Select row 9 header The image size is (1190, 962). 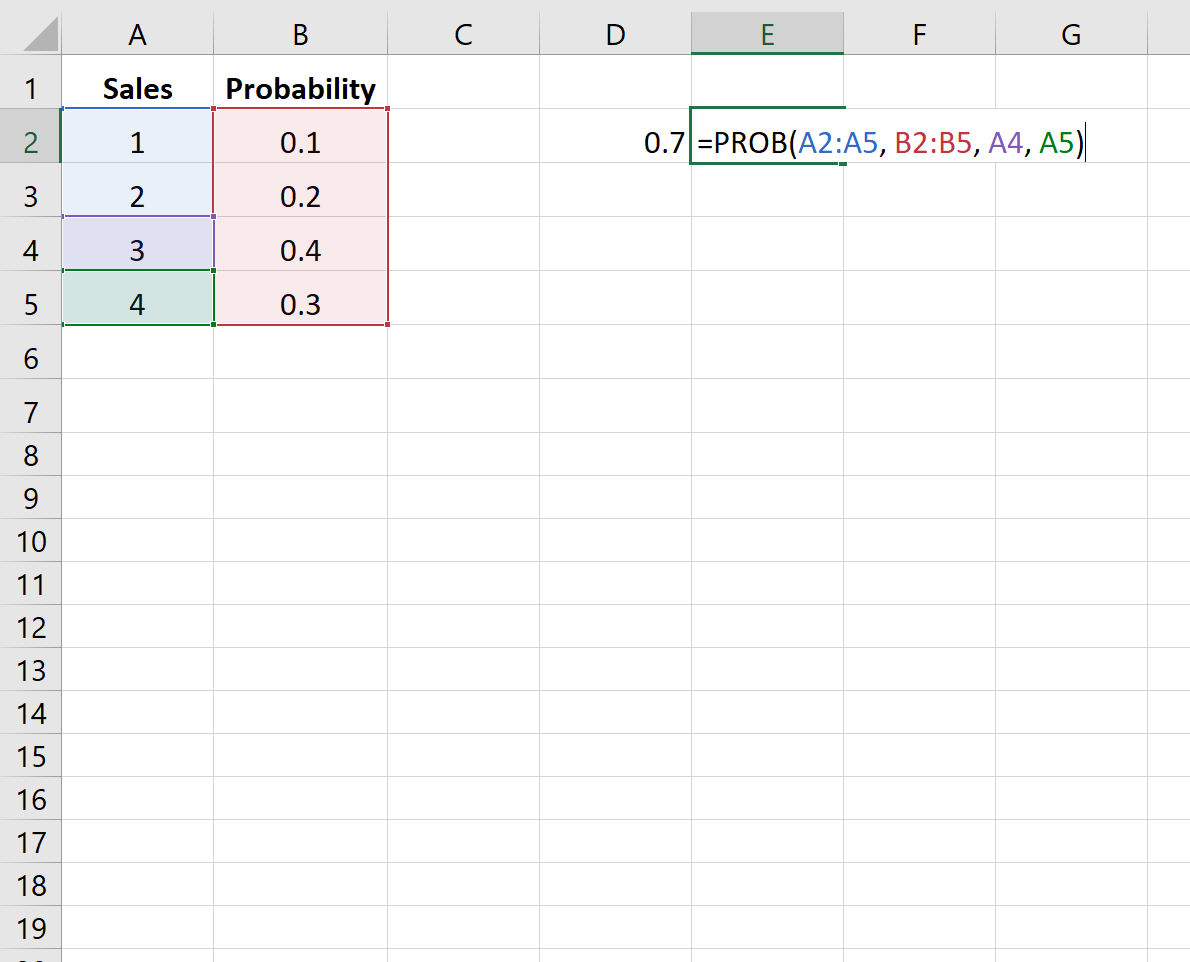[30, 498]
